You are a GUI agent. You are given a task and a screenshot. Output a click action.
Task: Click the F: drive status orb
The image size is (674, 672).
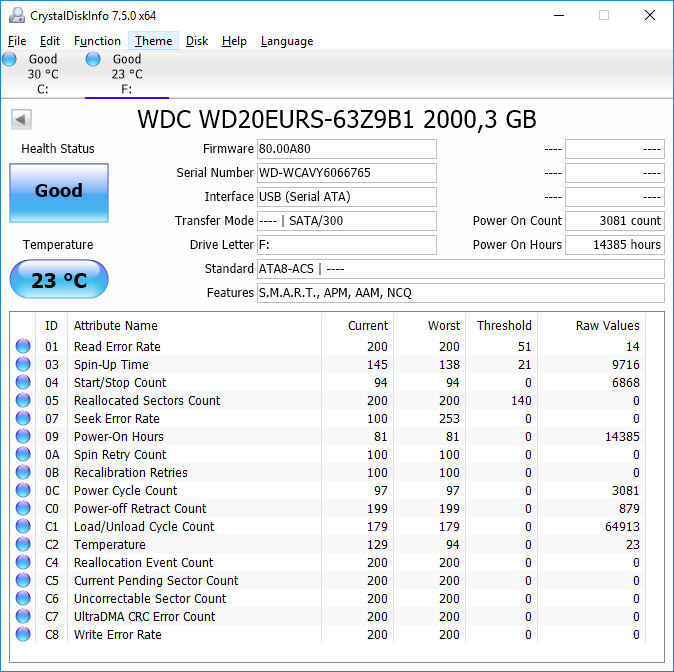coord(93,59)
